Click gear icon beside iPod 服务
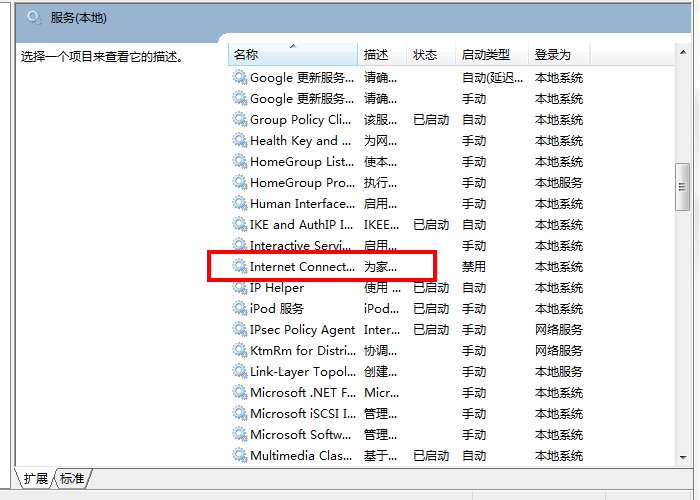The image size is (700, 500). click(240, 308)
